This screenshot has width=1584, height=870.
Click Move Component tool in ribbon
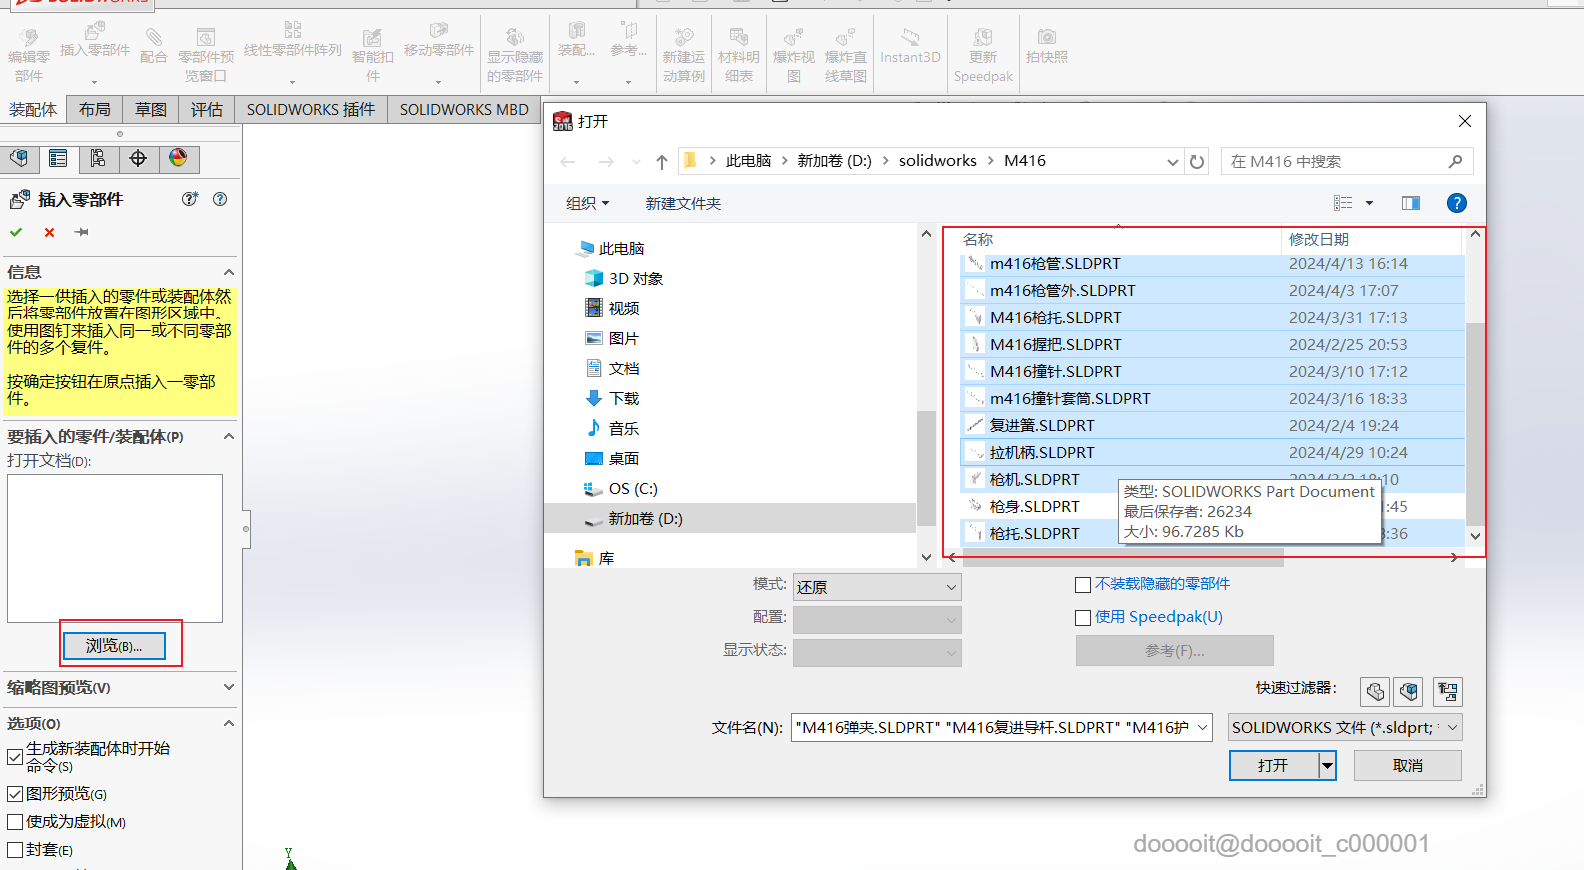tap(439, 50)
